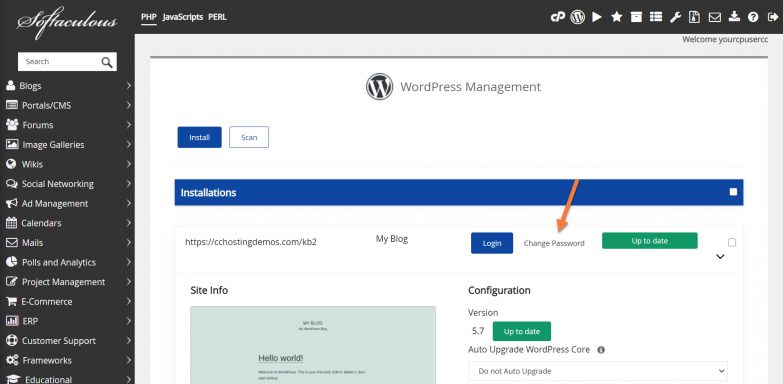783x384 pixels.
Task: Click the version number 5.7
Action: pyautogui.click(x=478, y=331)
